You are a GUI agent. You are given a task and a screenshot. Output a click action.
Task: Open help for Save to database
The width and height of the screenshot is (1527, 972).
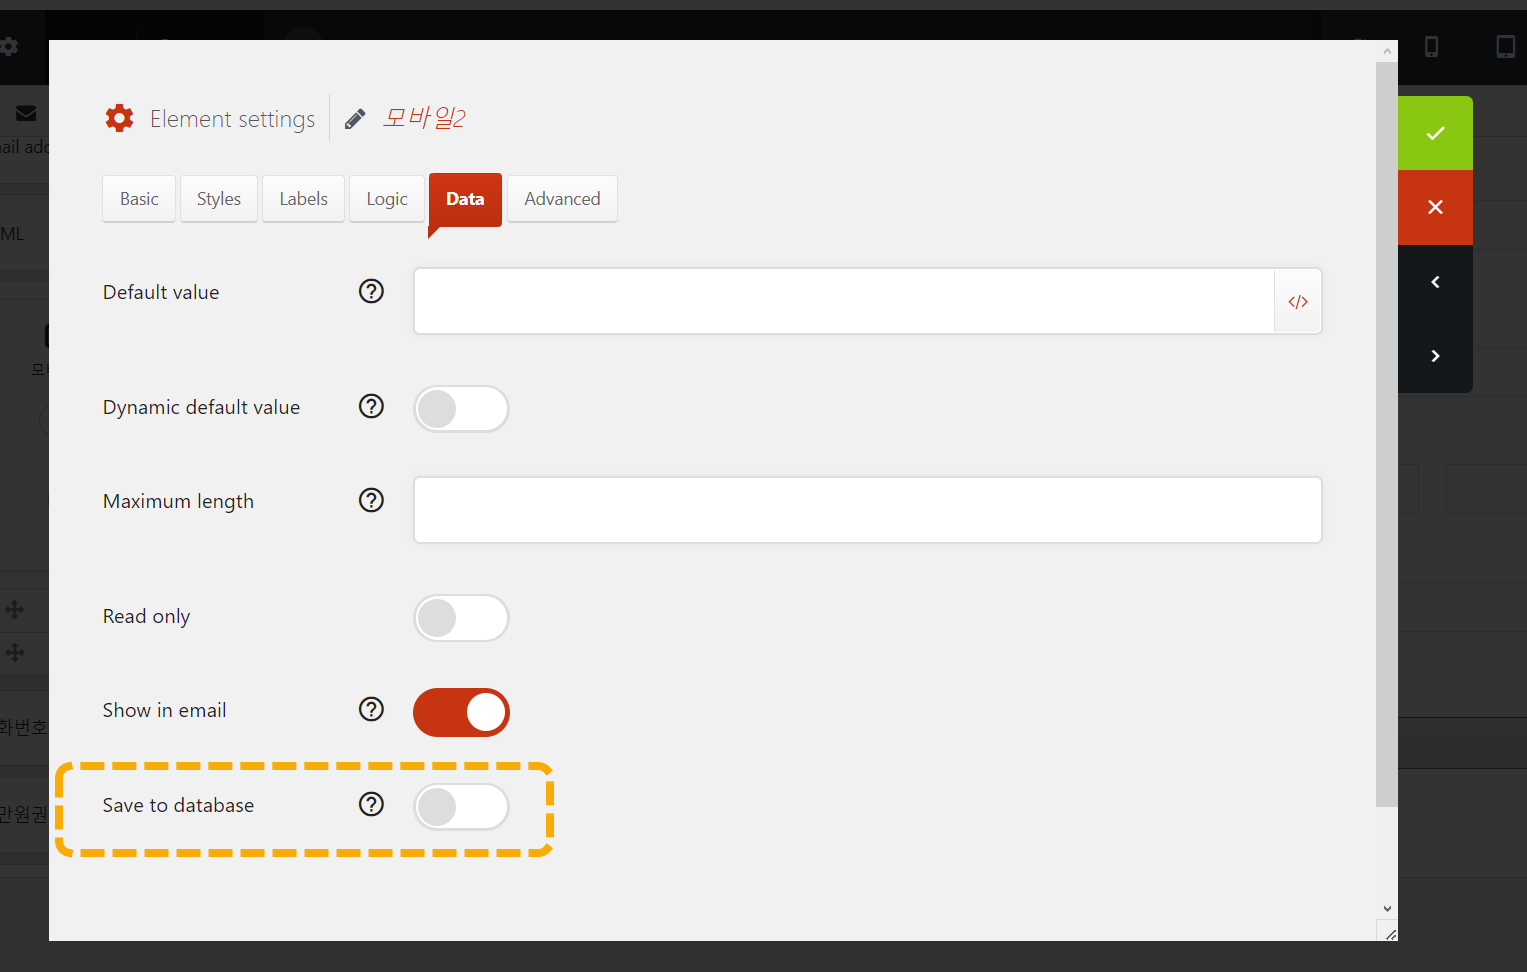click(x=371, y=804)
